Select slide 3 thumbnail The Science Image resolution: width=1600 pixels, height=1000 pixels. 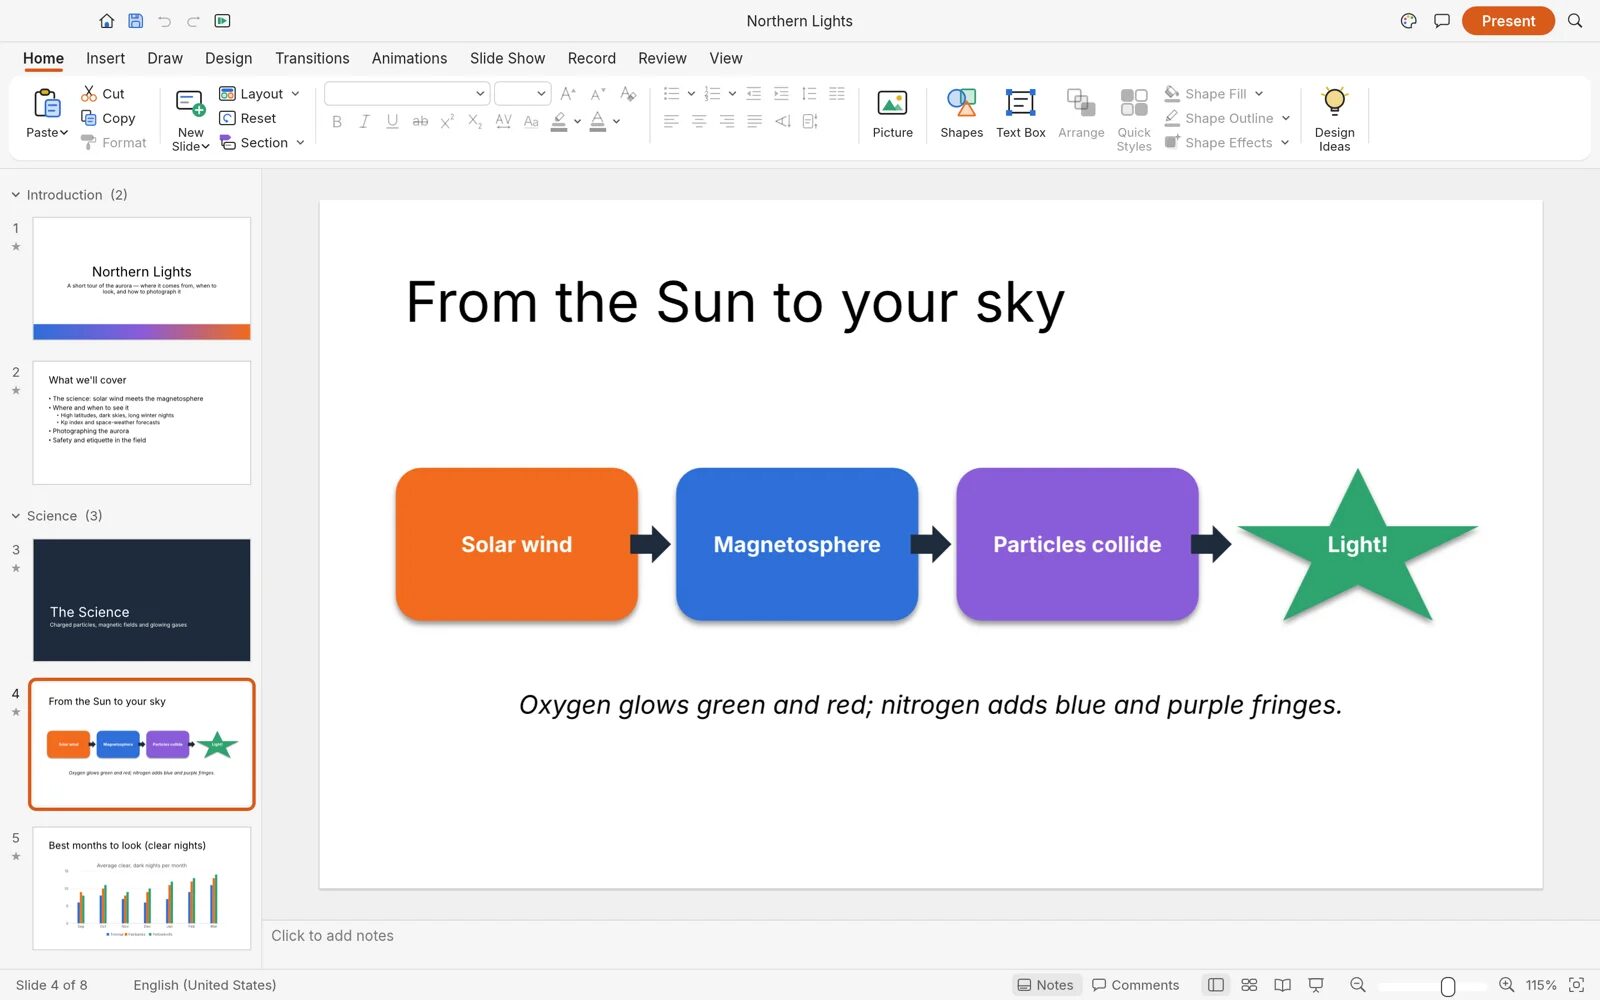coord(142,600)
